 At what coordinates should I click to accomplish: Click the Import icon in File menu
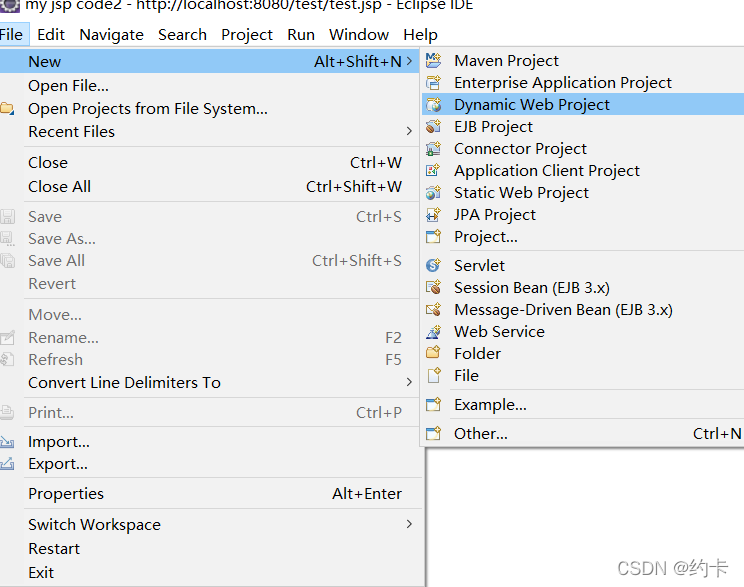[7, 442]
